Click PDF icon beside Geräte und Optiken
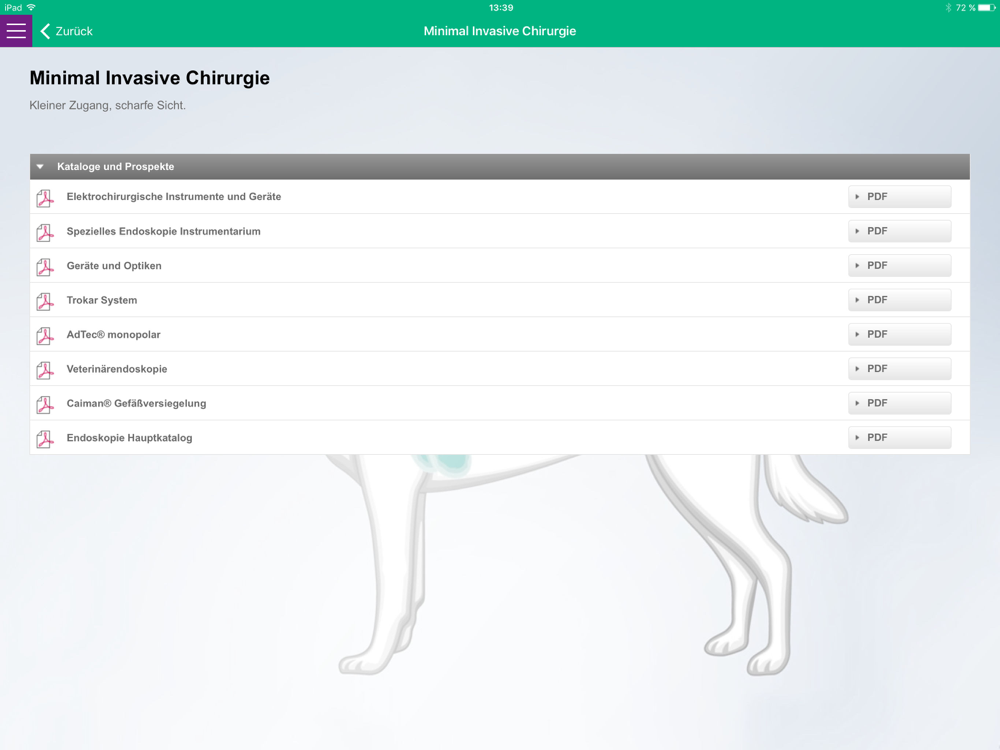Viewport: 1000px width, 750px height. (45, 267)
